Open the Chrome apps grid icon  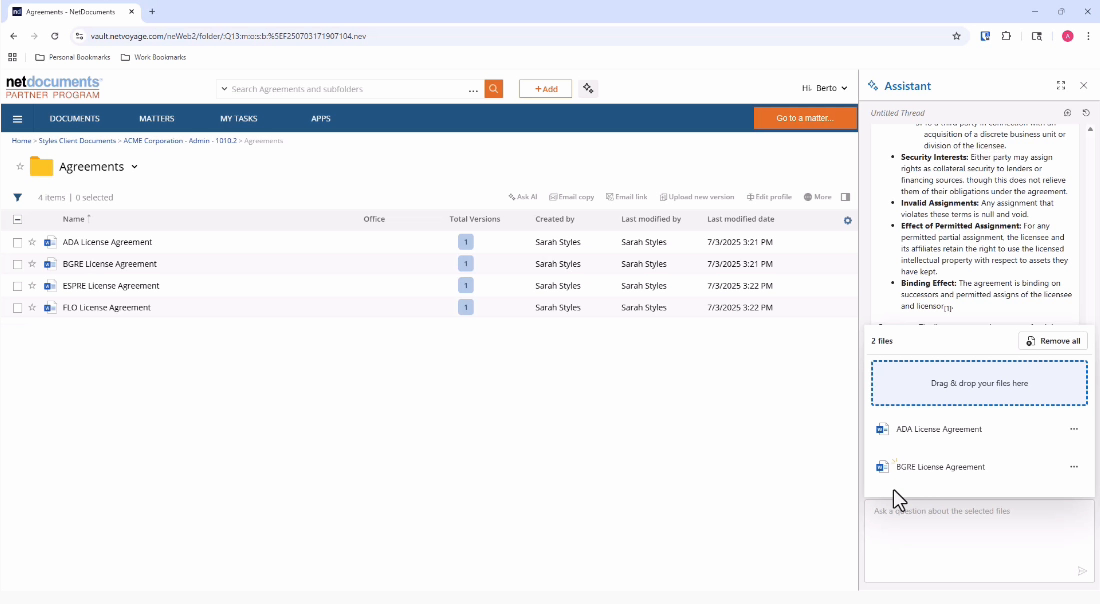click(x=12, y=58)
